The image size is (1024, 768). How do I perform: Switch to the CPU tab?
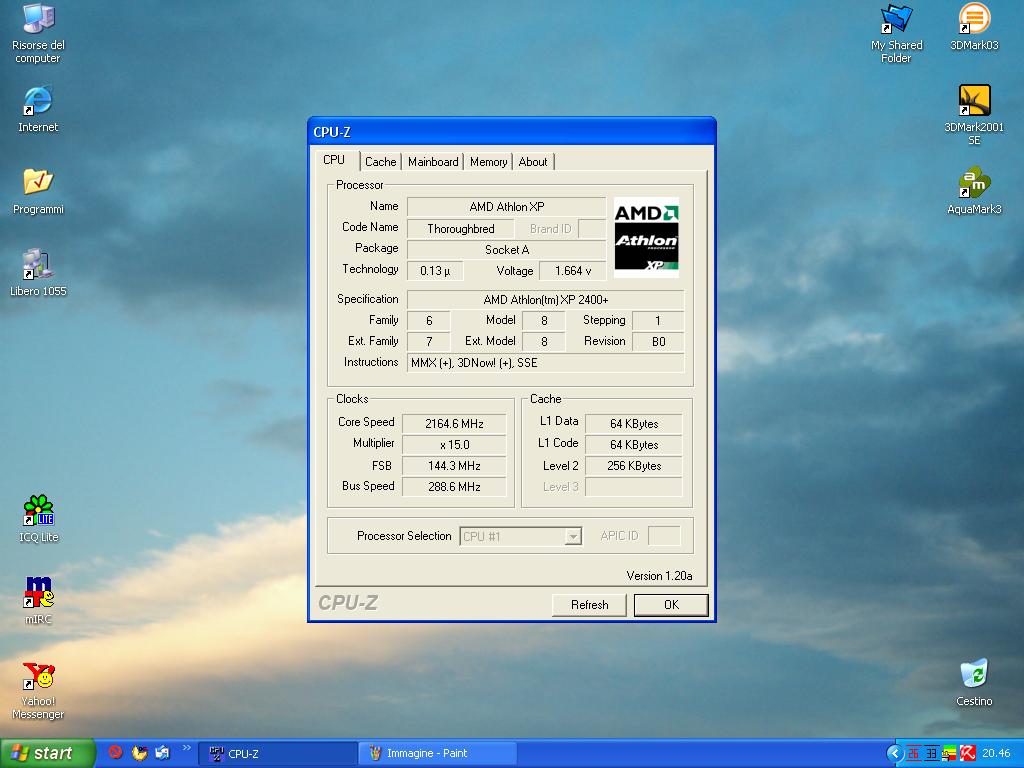pos(334,160)
